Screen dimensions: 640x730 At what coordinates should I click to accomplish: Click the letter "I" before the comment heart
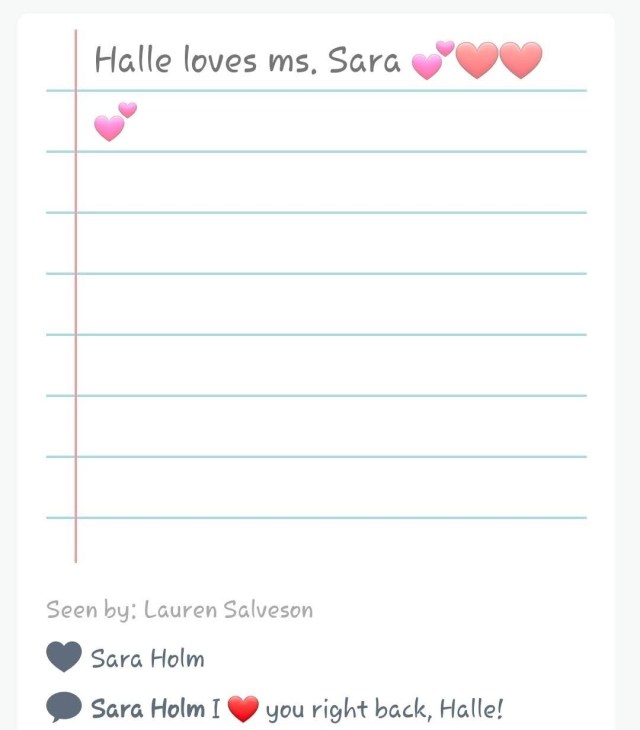(x=215, y=710)
